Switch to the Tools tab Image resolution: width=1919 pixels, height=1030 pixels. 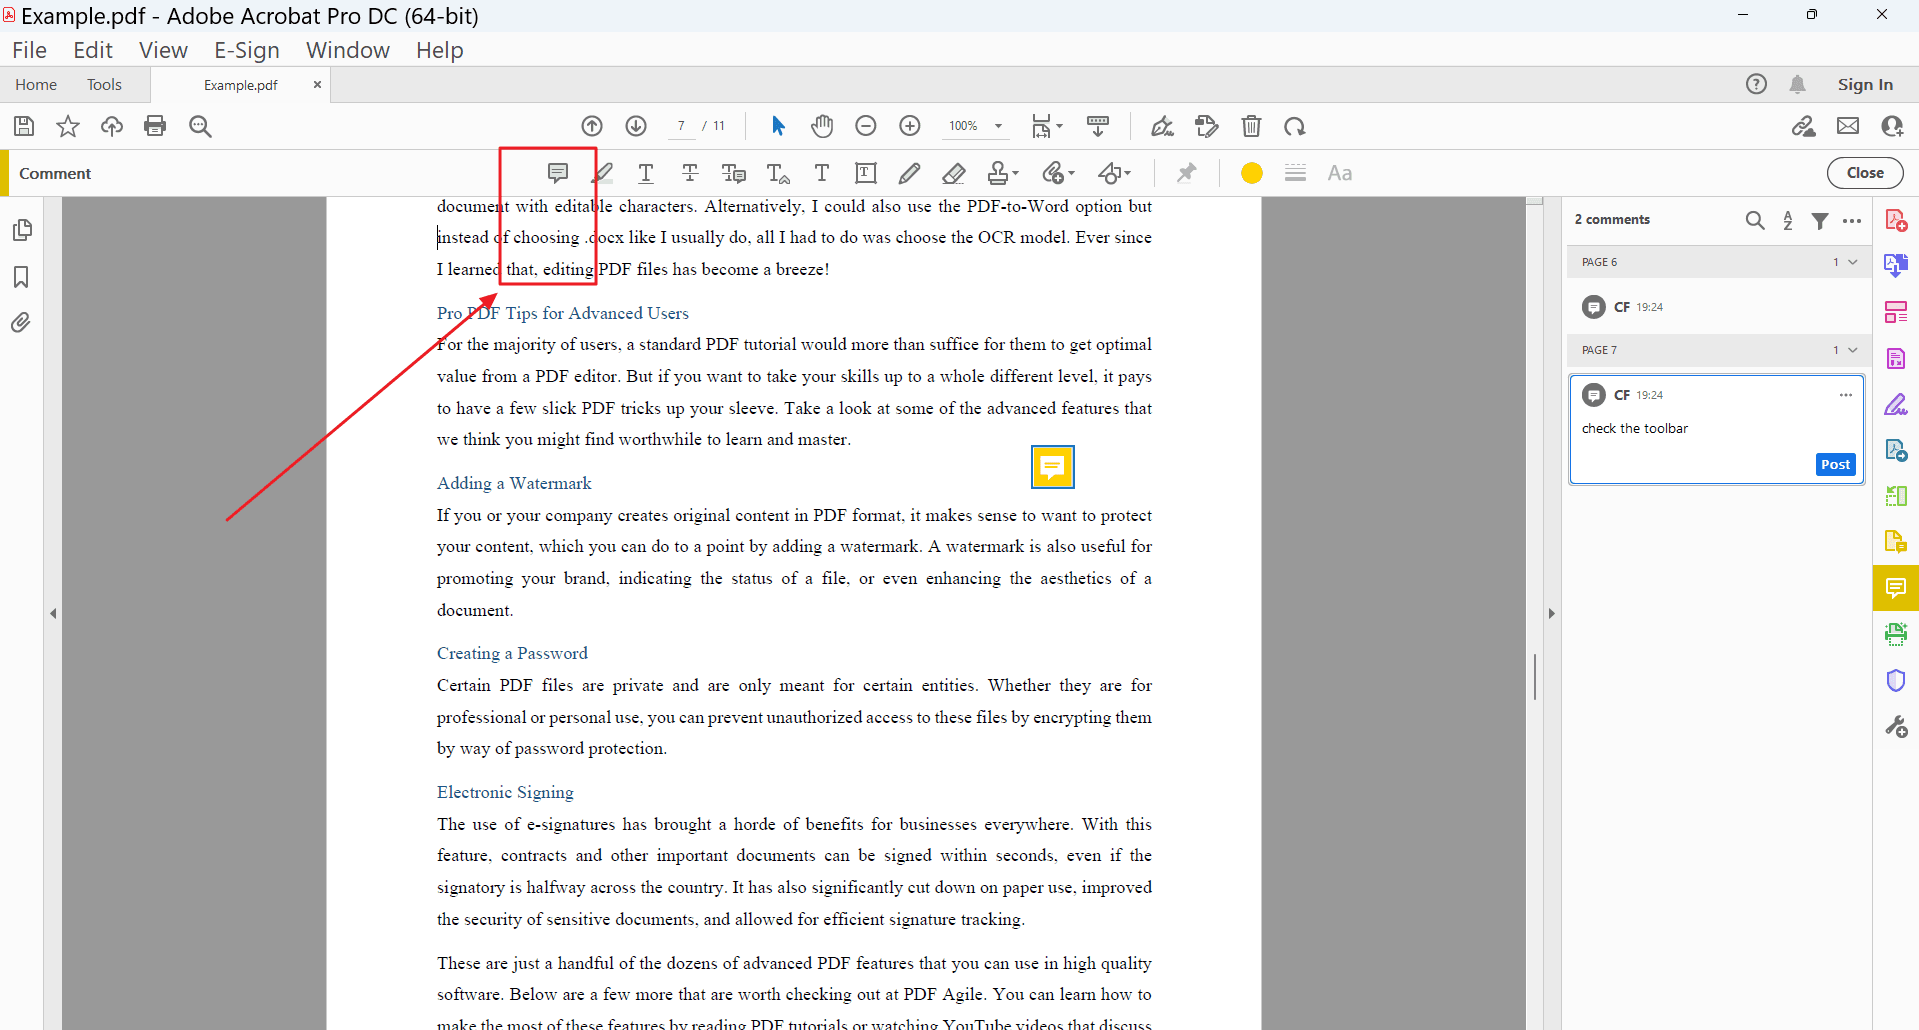pos(104,85)
